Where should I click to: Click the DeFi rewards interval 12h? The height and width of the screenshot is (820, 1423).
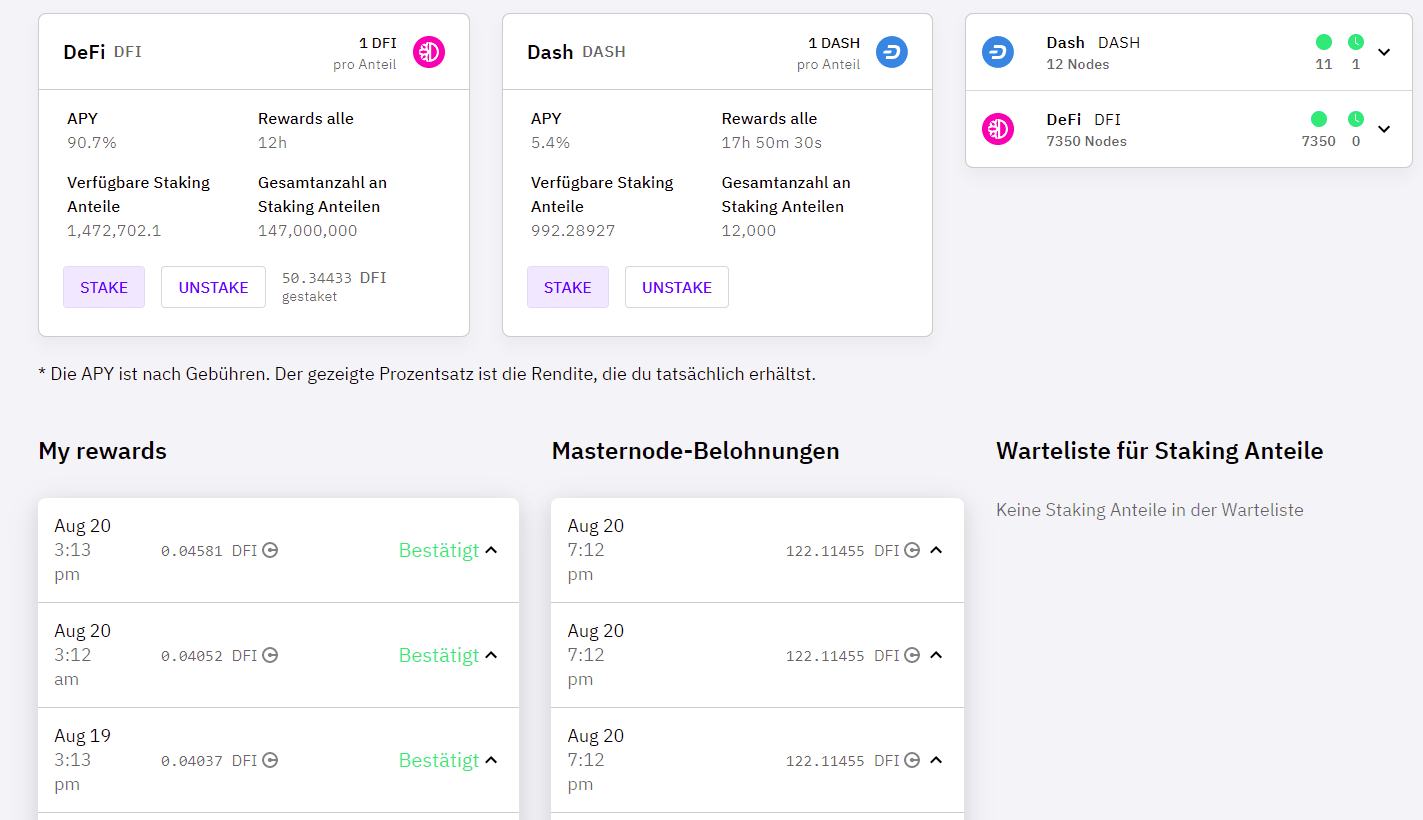tap(272, 143)
